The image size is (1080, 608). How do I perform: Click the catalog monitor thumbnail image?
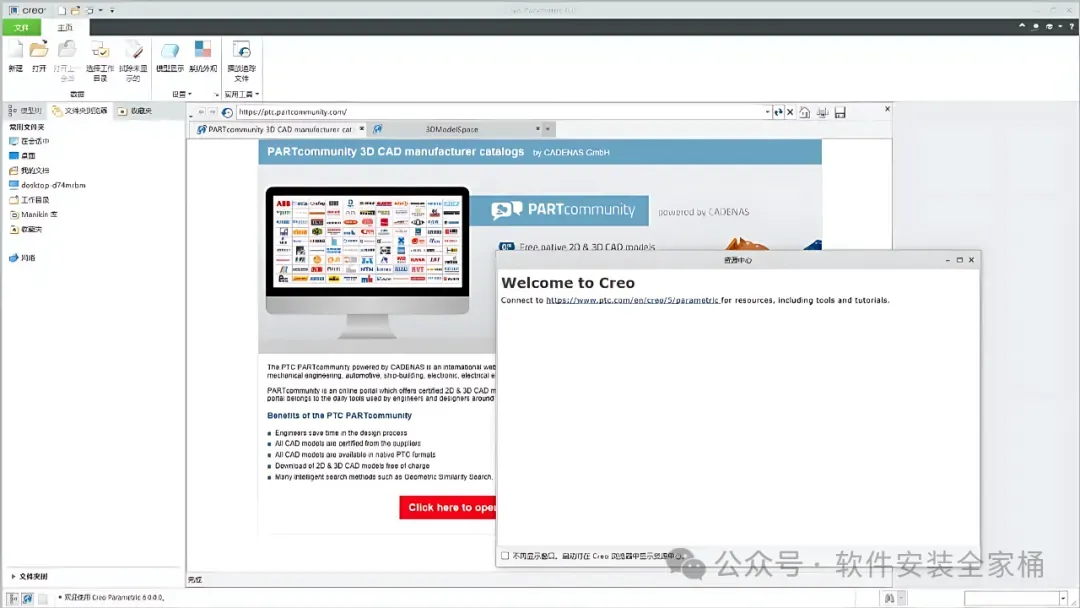[x=367, y=262]
